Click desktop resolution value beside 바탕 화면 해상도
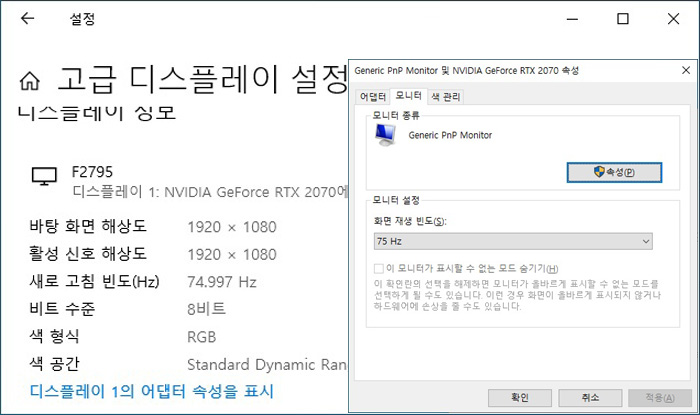This screenshot has height=415, width=700. point(232,227)
